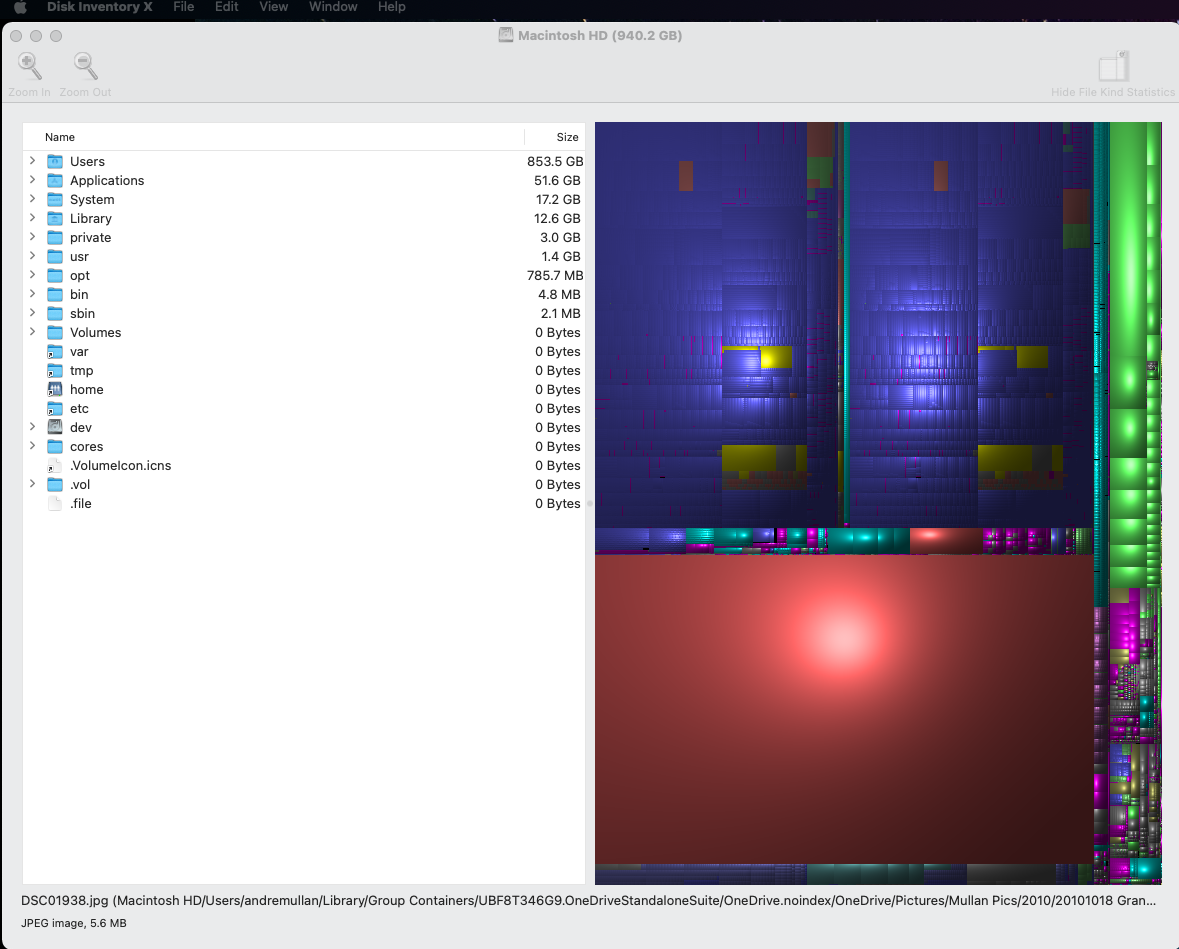Click the home network folder icon
1179x949 pixels.
[55, 390]
